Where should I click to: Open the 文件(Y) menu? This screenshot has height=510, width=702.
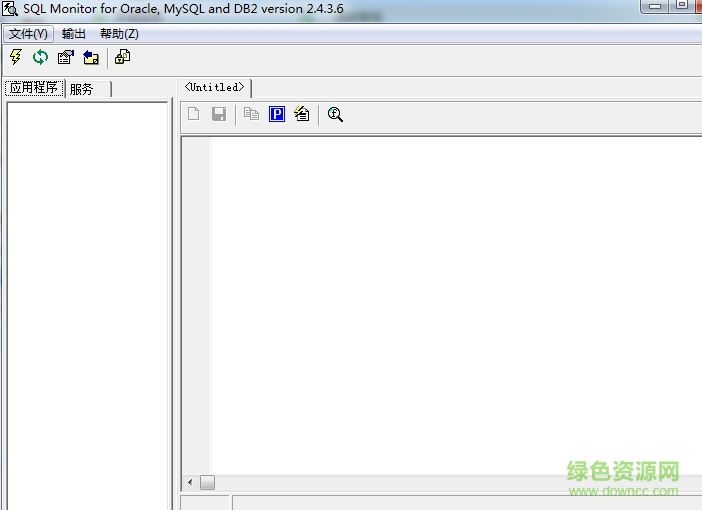[28, 34]
